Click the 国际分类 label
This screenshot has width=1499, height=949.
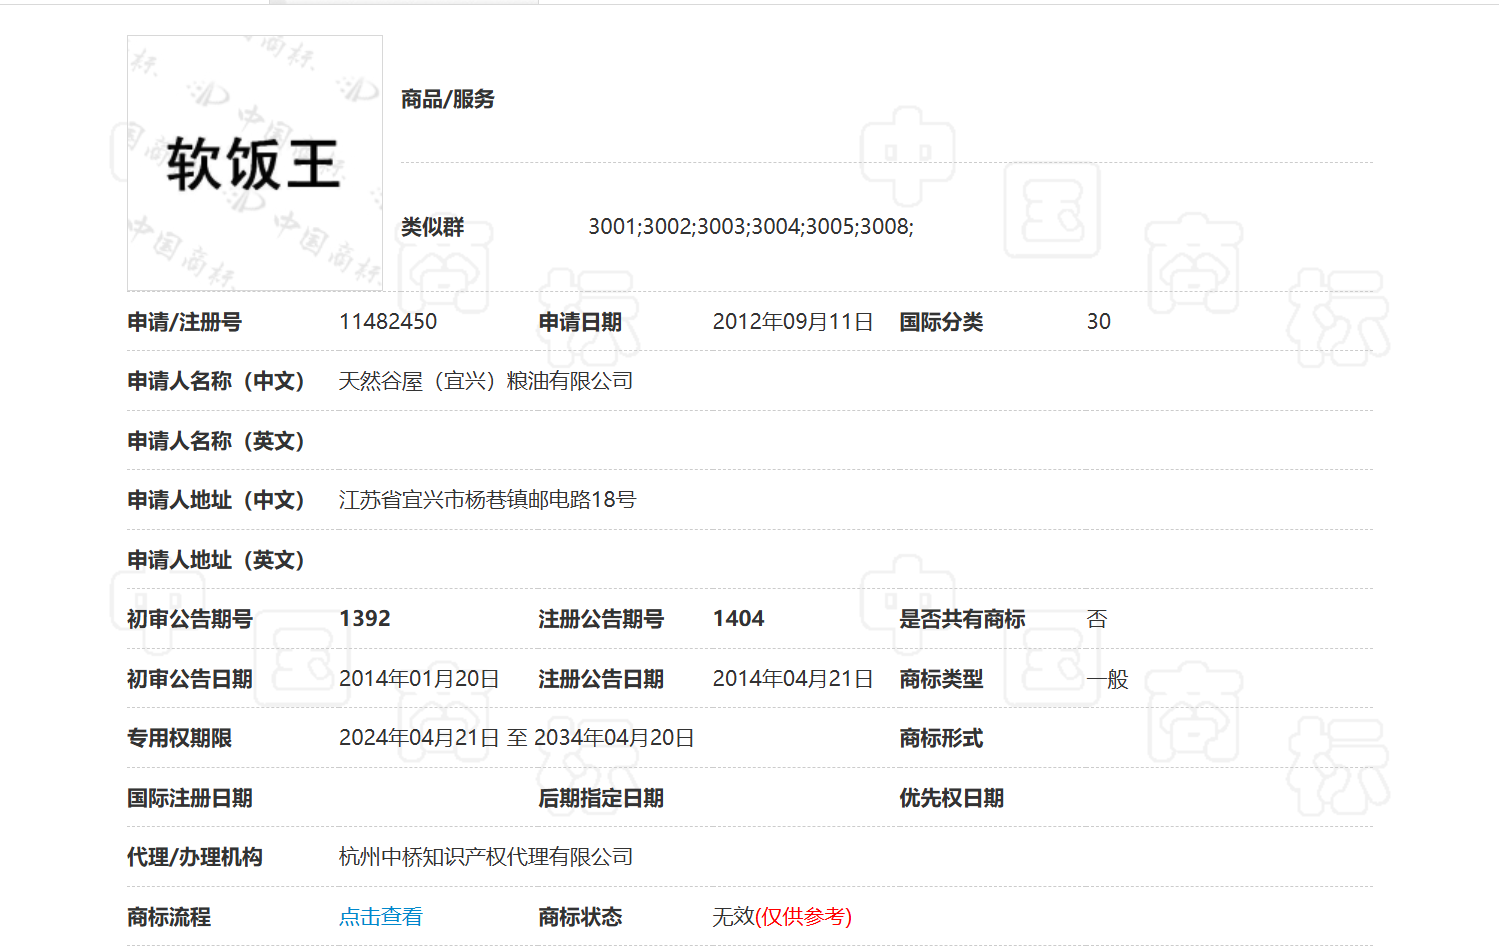pos(941,322)
